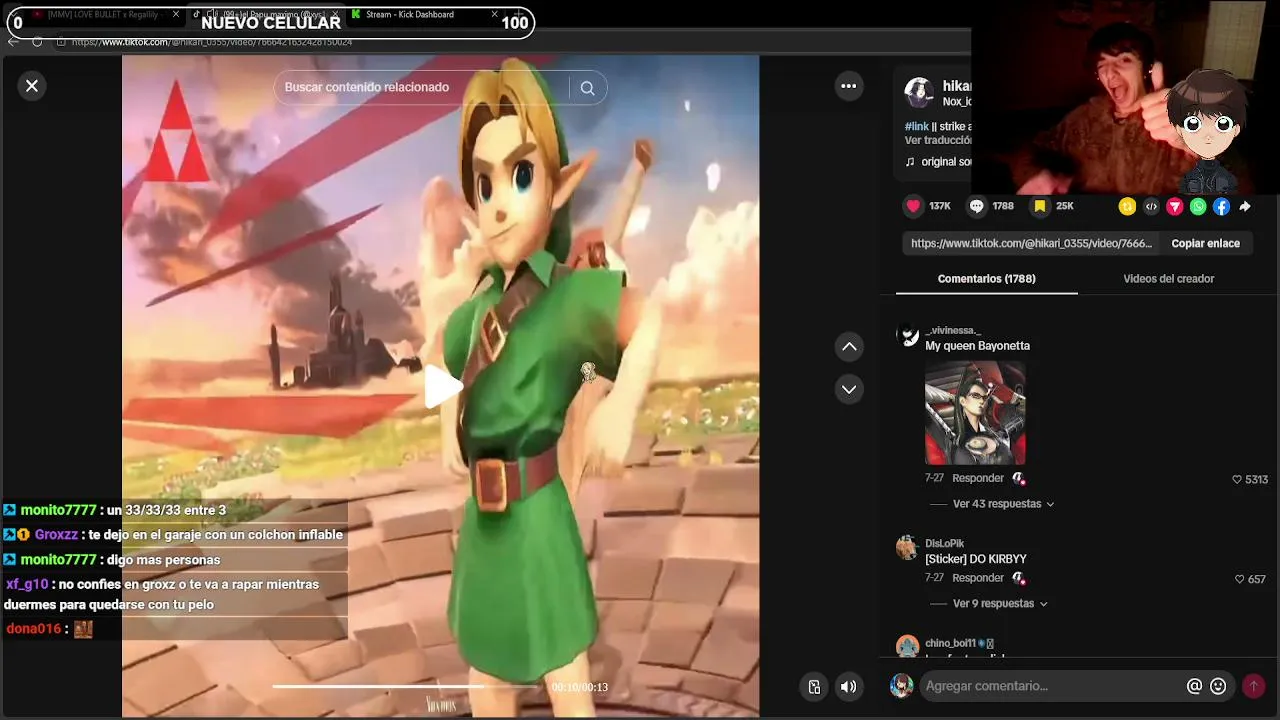Open more share options arrow

tap(1245, 207)
